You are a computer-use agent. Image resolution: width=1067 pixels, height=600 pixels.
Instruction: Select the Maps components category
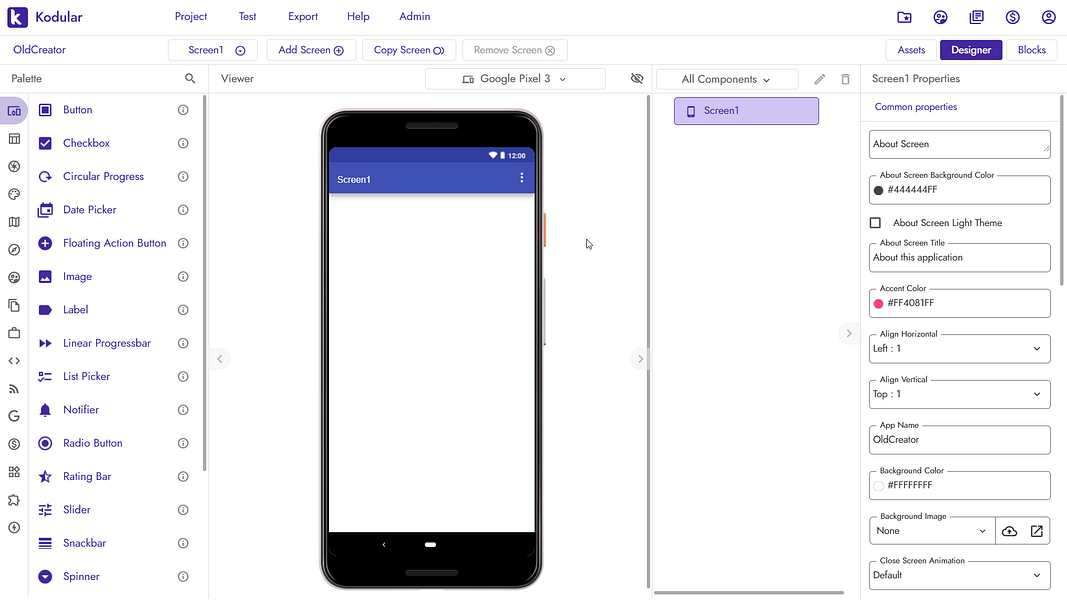pos(12,221)
